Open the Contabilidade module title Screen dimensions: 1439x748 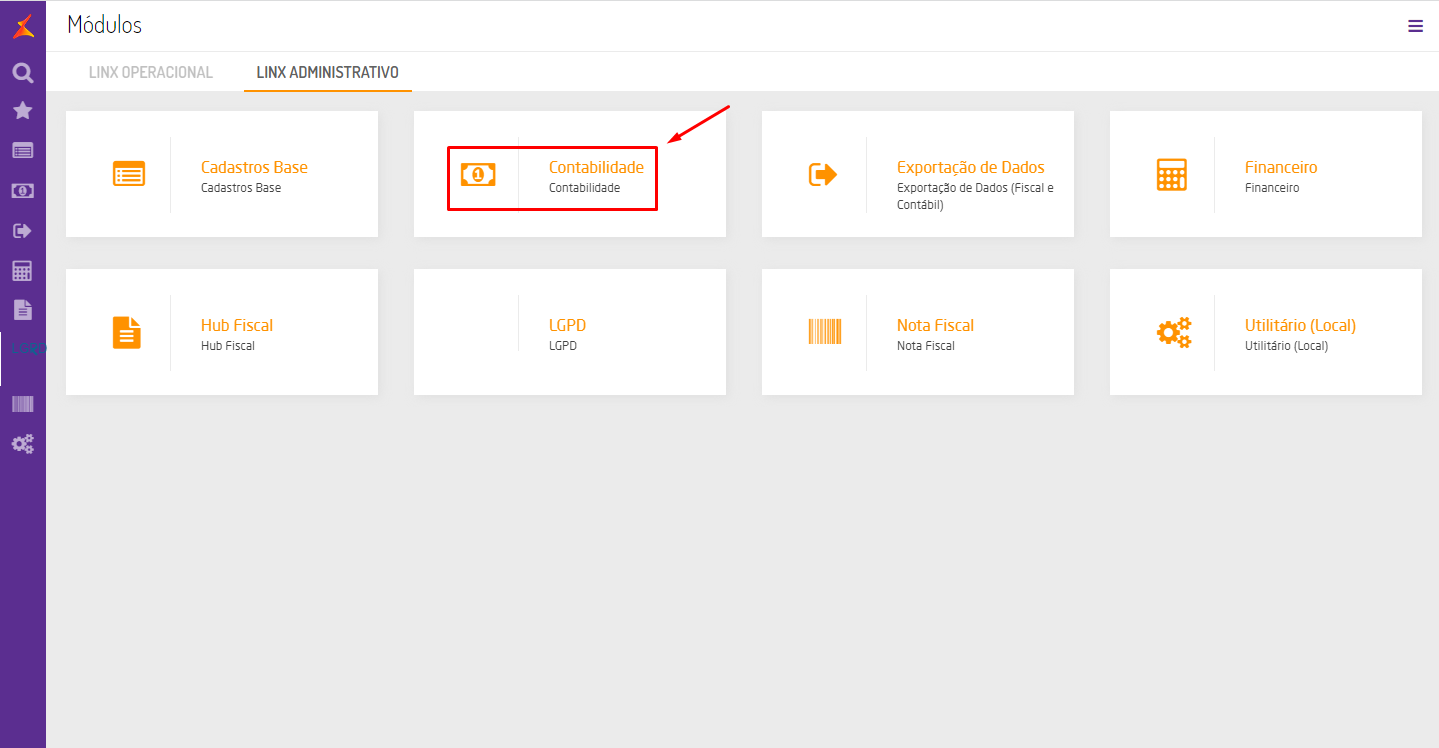pos(596,167)
